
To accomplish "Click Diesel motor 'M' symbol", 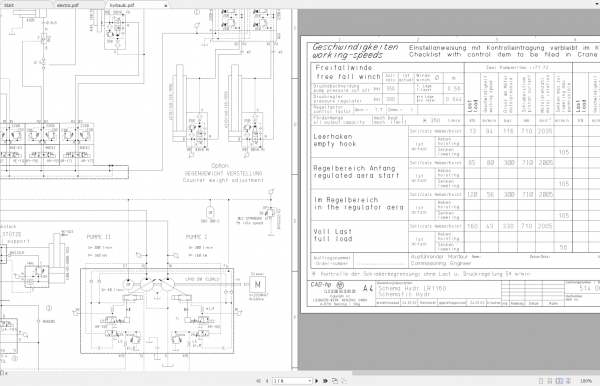I will click(257, 284).
